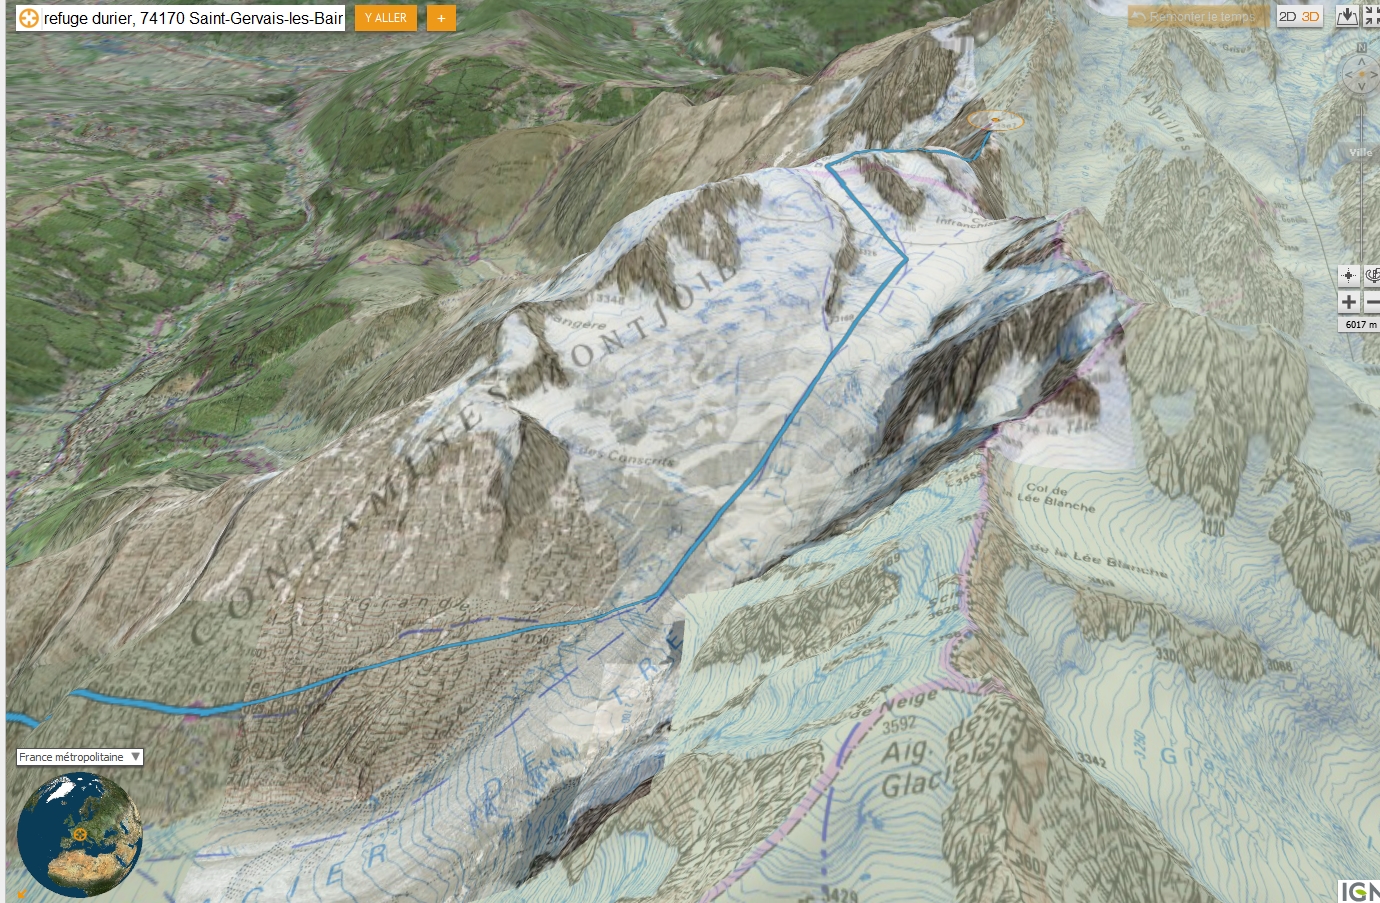This screenshot has height=903, width=1380.
Task: Click the download map icon
Action: tap(1347, 16)
